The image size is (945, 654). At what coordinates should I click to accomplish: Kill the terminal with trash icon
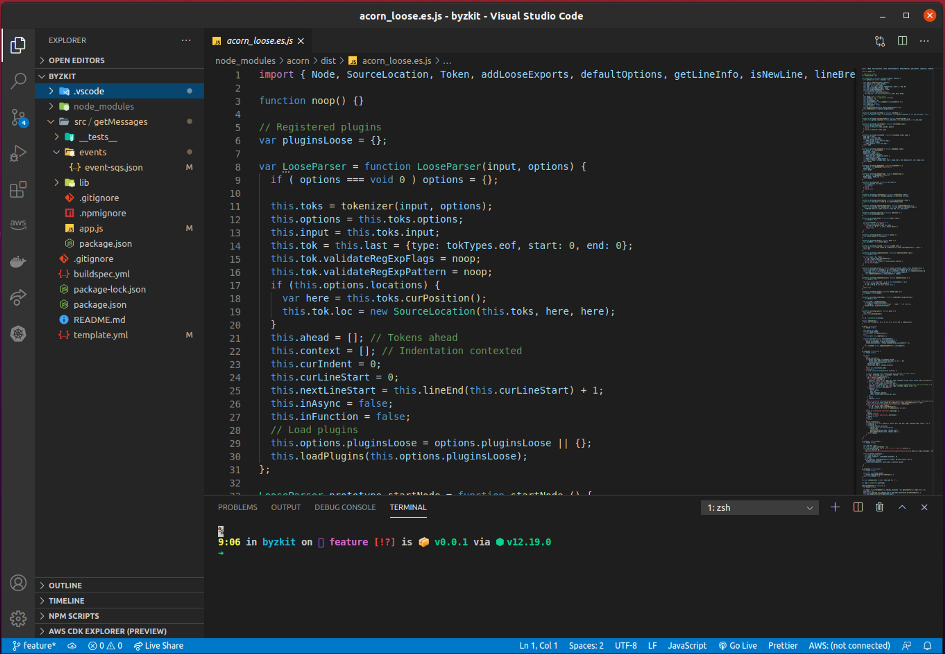coord(879,508)
